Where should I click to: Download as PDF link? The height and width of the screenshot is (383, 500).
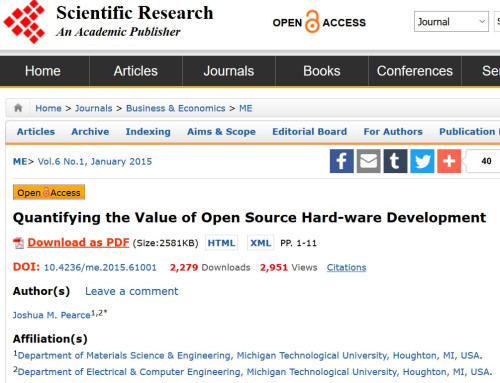pyautogui.click(x=78, y=242)
